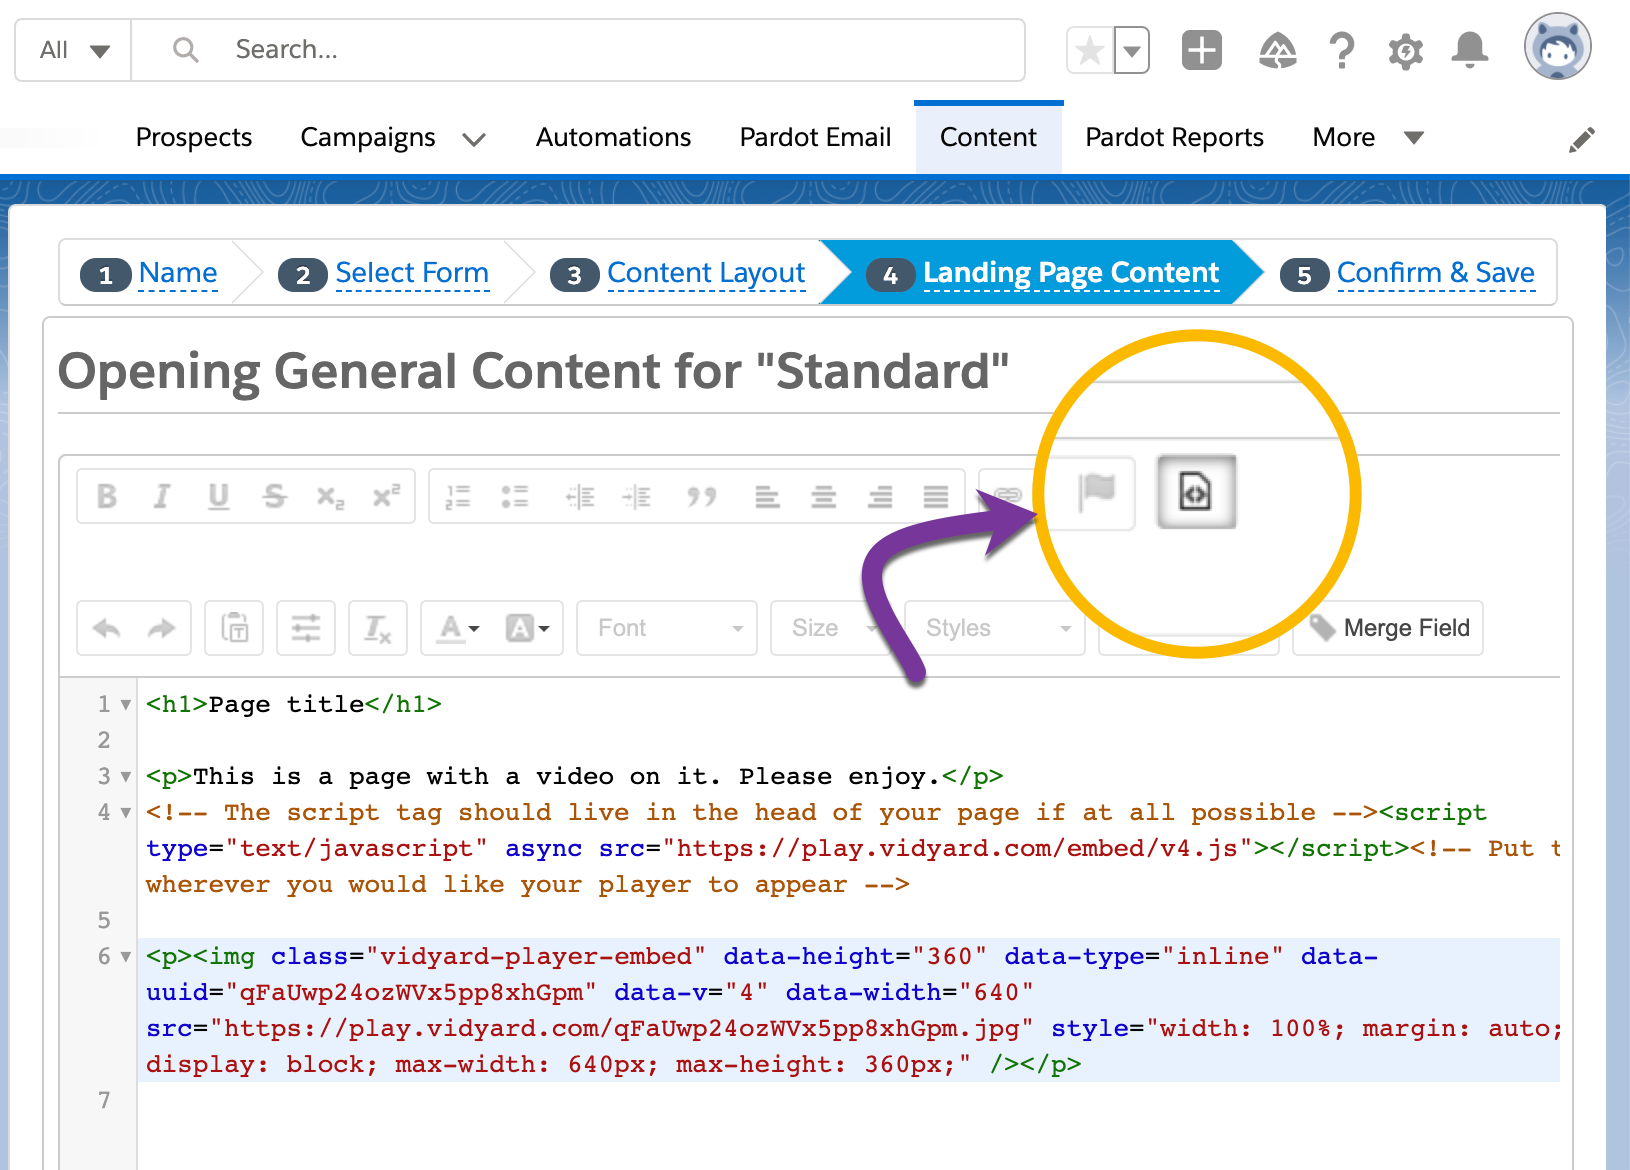Viewport: 1630px width, 1170px height.
Task: Go to Campaigns tab
Action: pyautogui.click(x=368, y=137)
